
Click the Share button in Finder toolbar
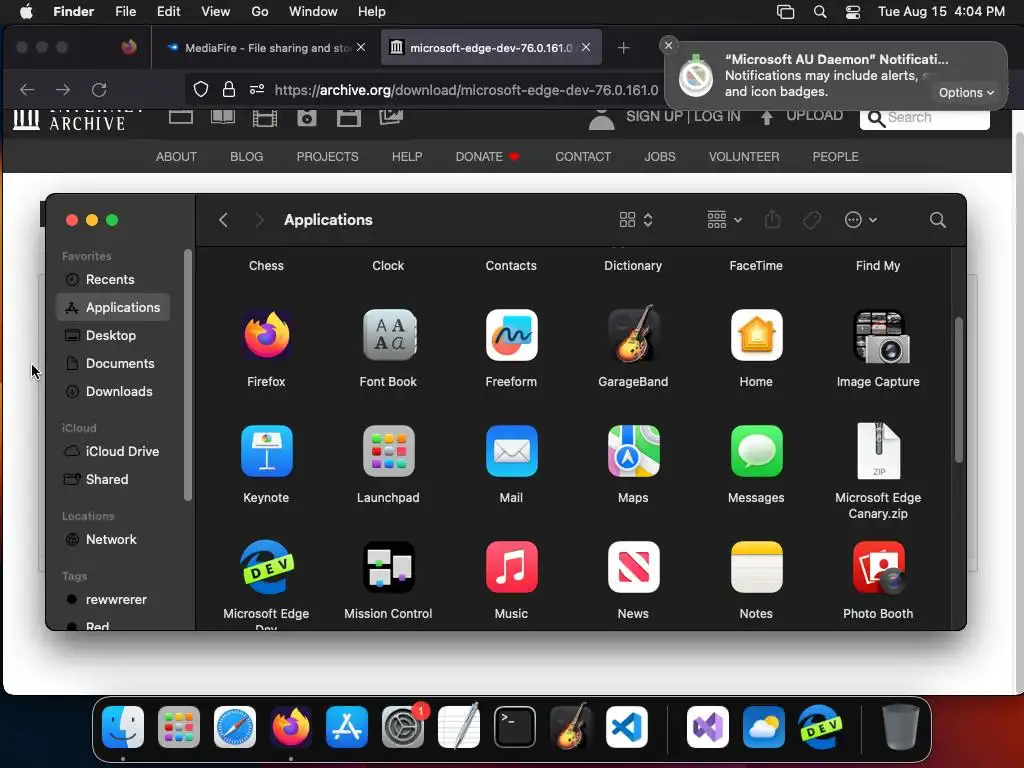(772, 219)
